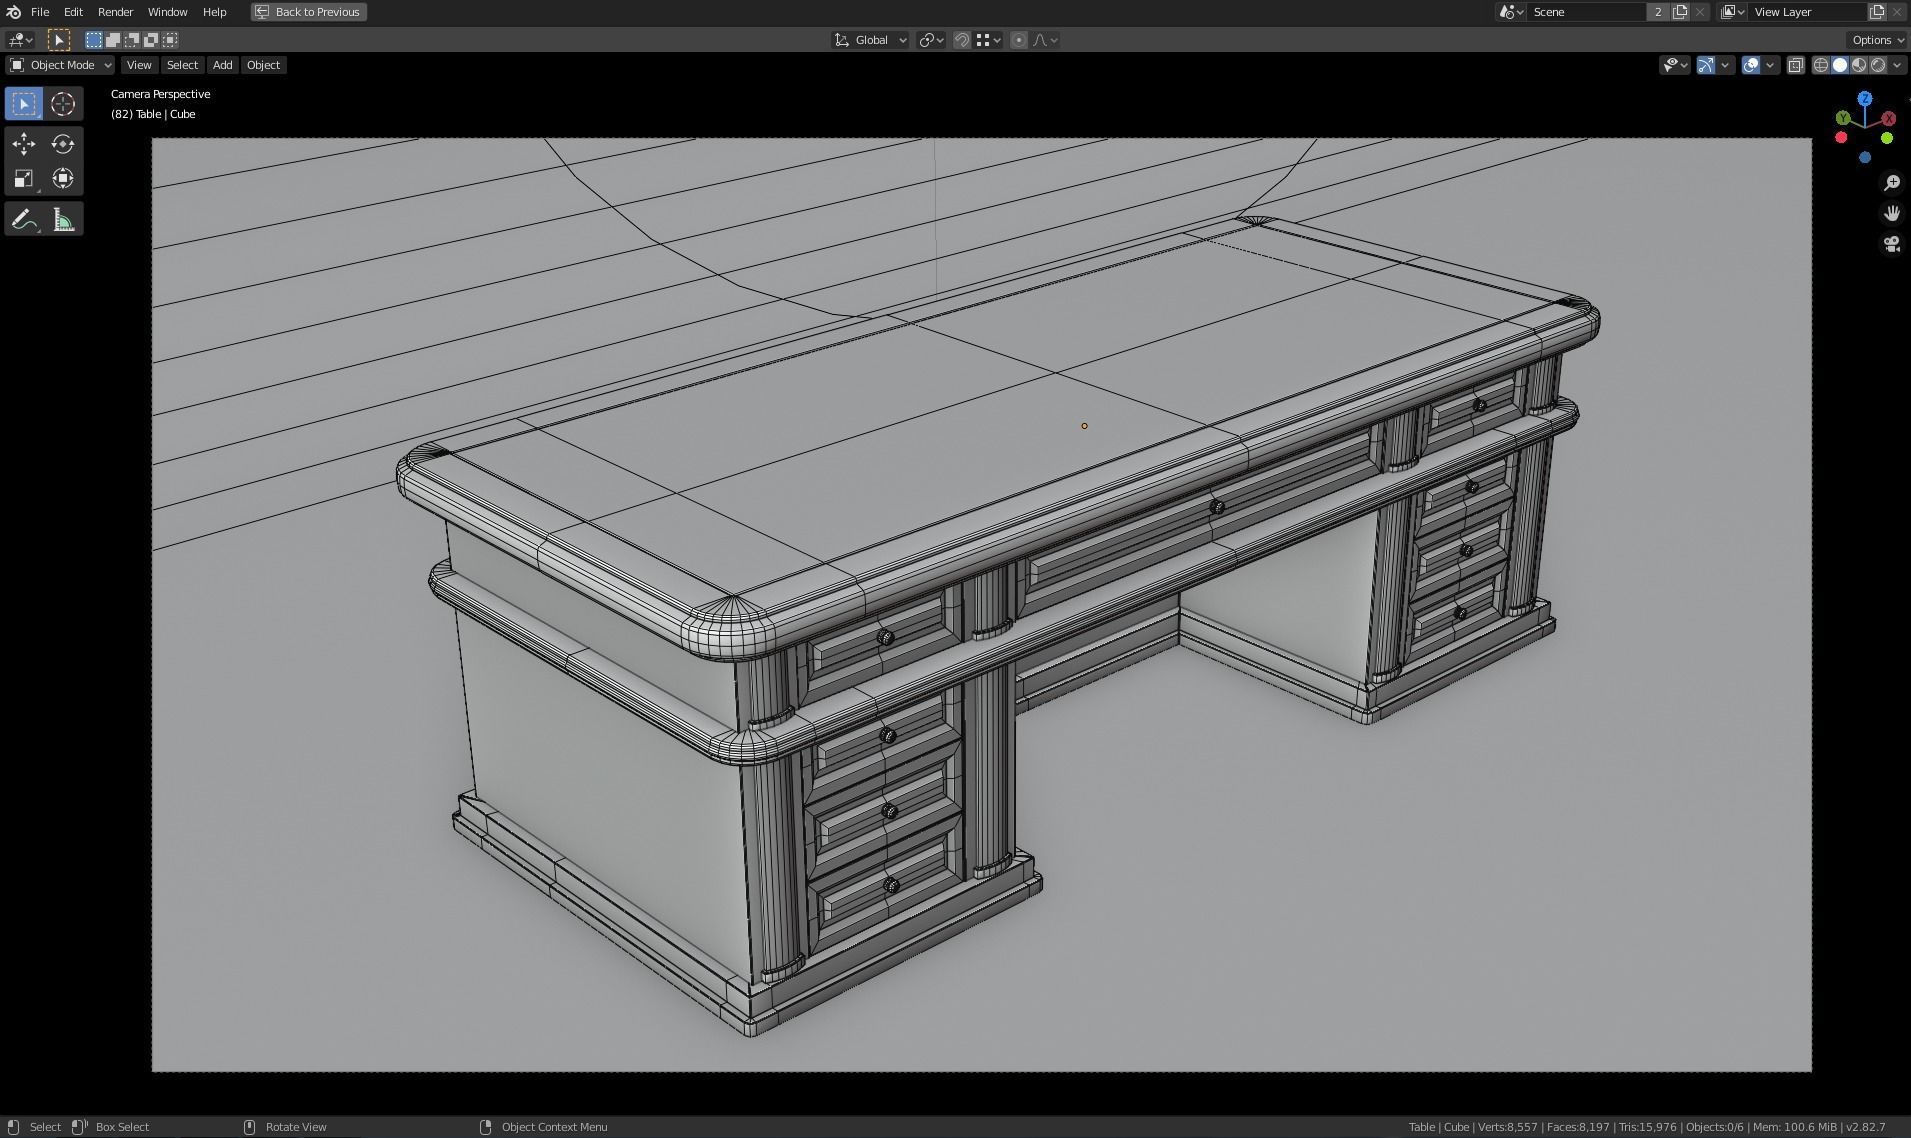Click new scene copy icon

click(x=1680, y=12)
